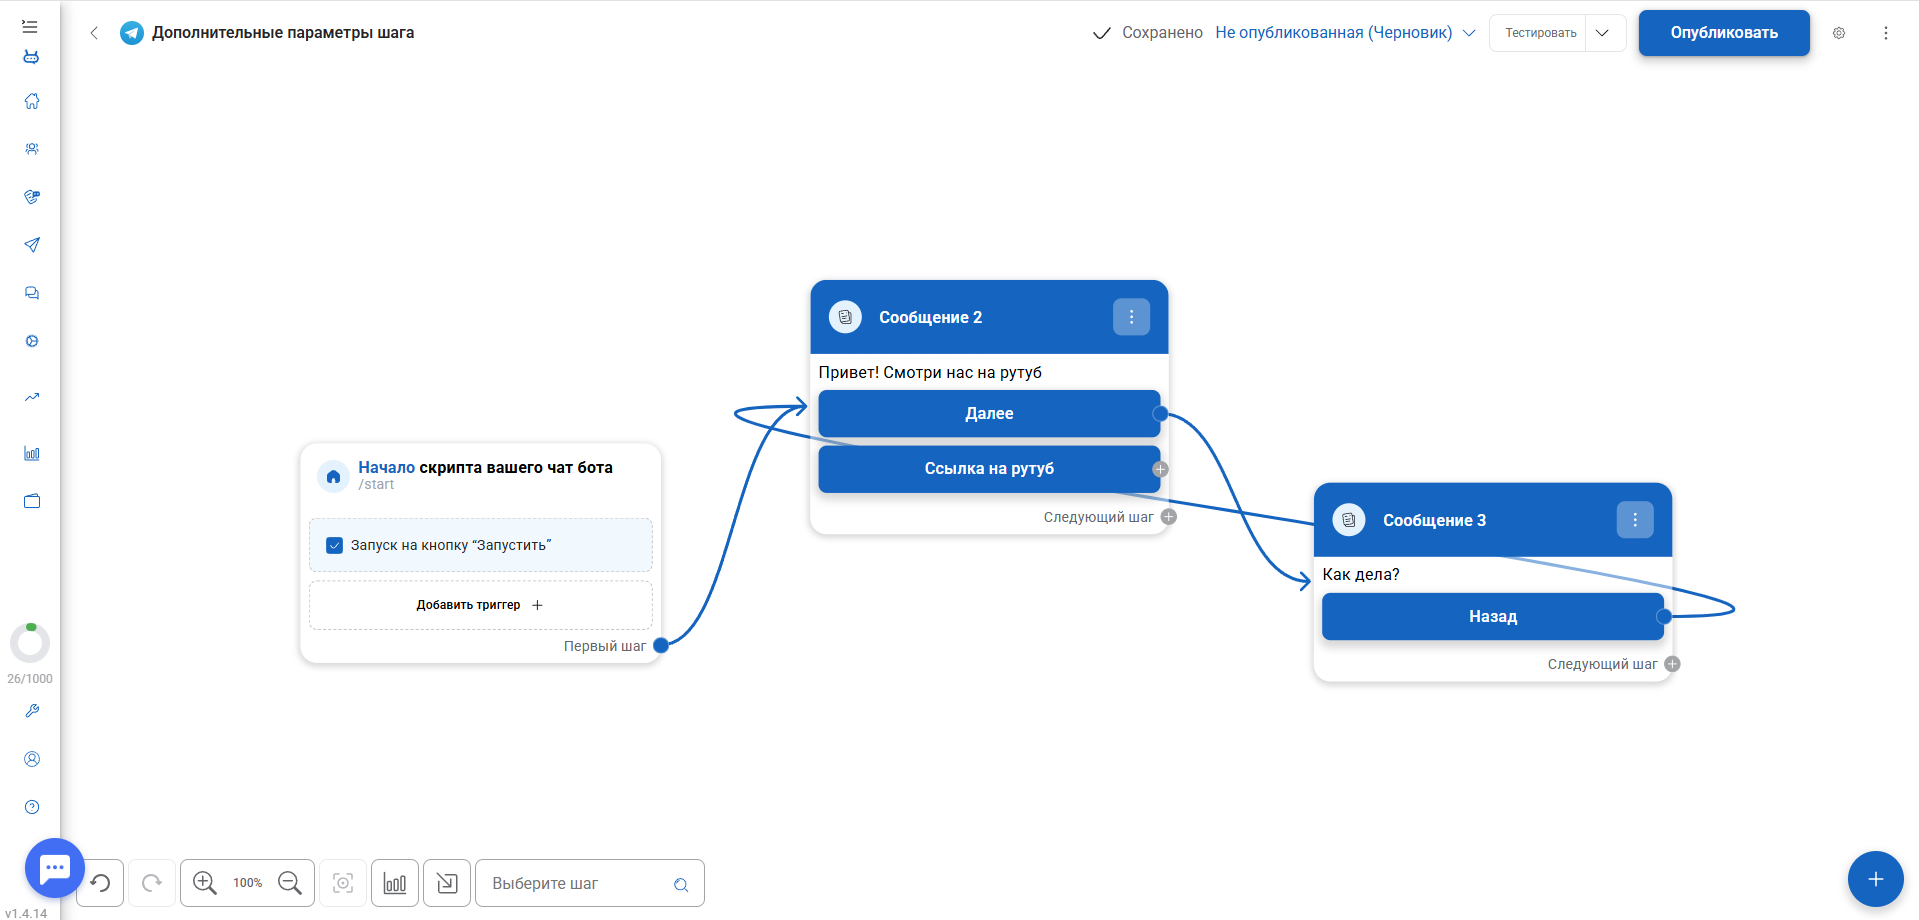Viewport: 1919px width, 920px height.
Task: Open the three-dot menu of Сообщение 2
Action: click(1131, 317)
